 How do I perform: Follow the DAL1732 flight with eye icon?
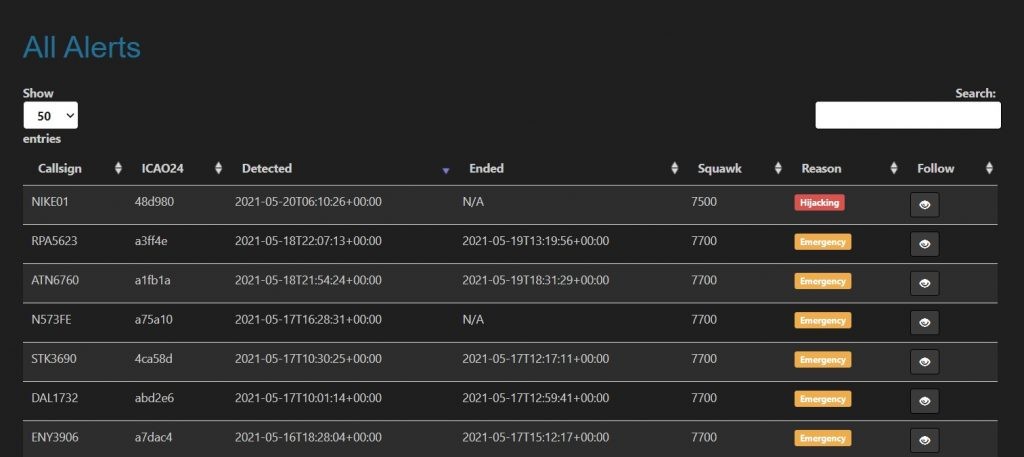point(924,401)
